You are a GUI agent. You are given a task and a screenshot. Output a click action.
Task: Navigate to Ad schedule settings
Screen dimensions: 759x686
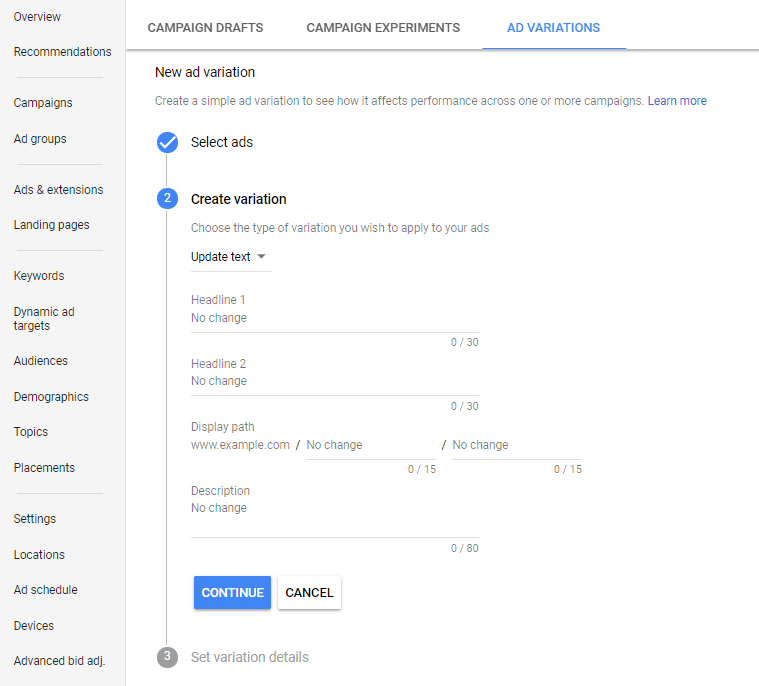(x=46, y=590)
